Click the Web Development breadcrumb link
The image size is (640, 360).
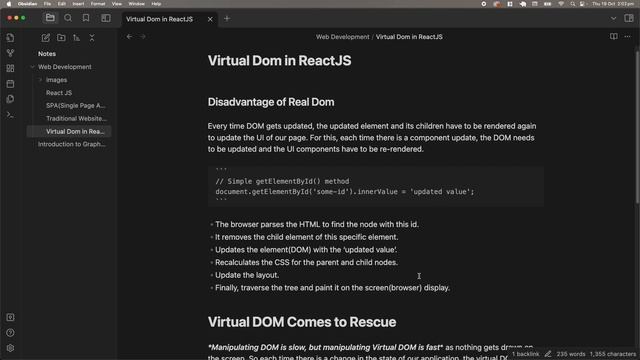342,37
